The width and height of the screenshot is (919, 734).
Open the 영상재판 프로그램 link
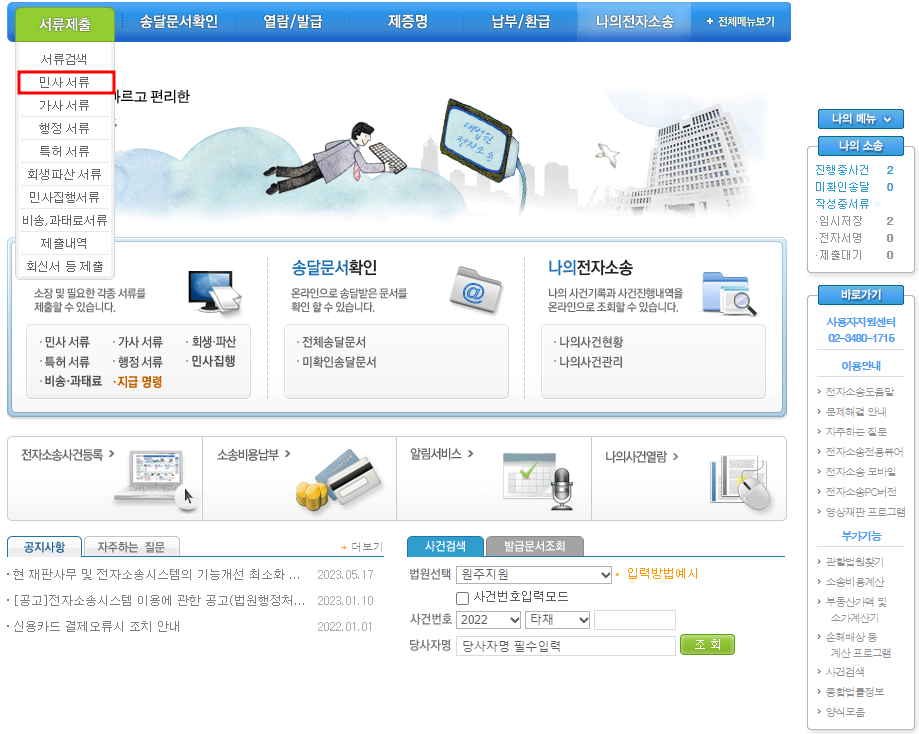click(x=865, y=512)
